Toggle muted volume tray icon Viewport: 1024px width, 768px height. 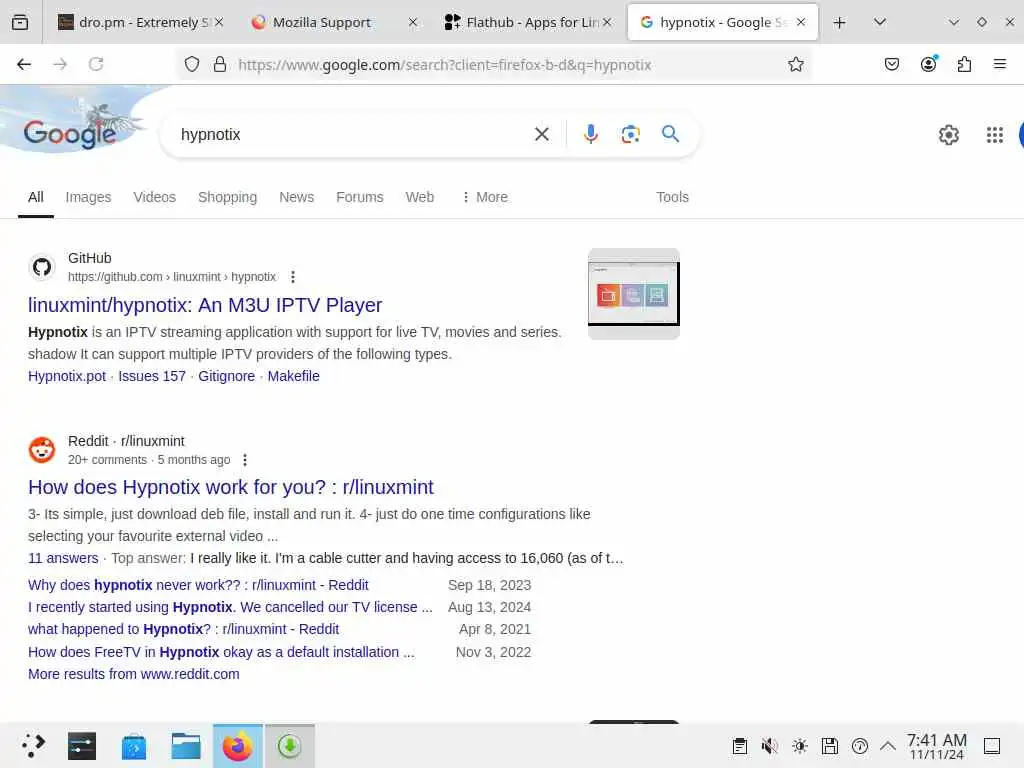click(x=769, y=746)
